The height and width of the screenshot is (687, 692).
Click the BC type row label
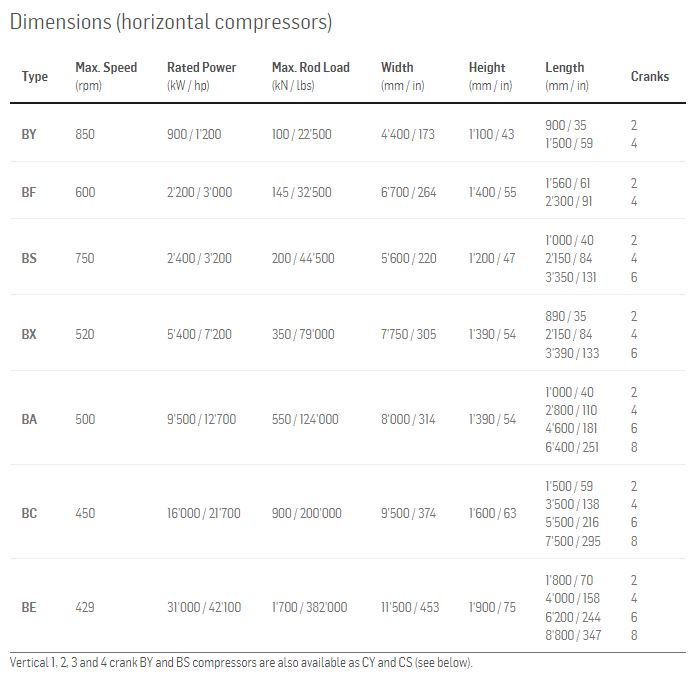click(x=29, y=513)
